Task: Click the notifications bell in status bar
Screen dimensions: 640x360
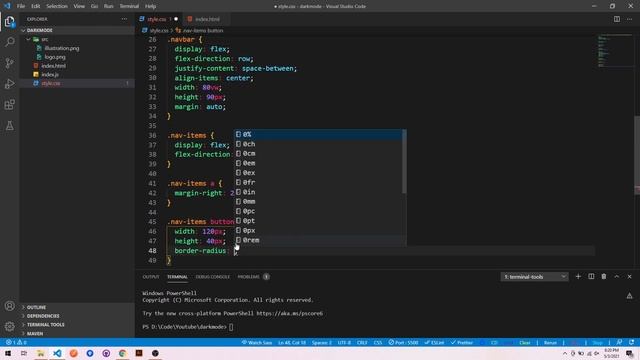Action: pos(632,342)
